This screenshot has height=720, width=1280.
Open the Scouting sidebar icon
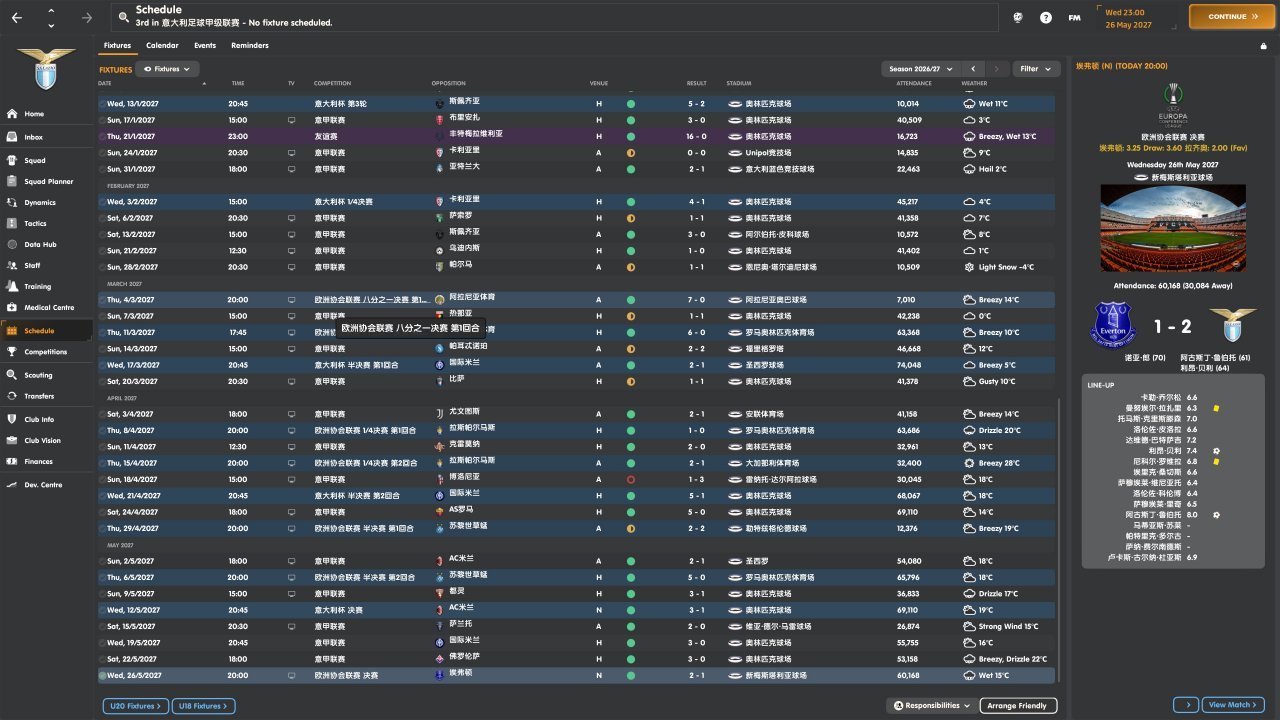pyautogui.click(x=13, y=375)
